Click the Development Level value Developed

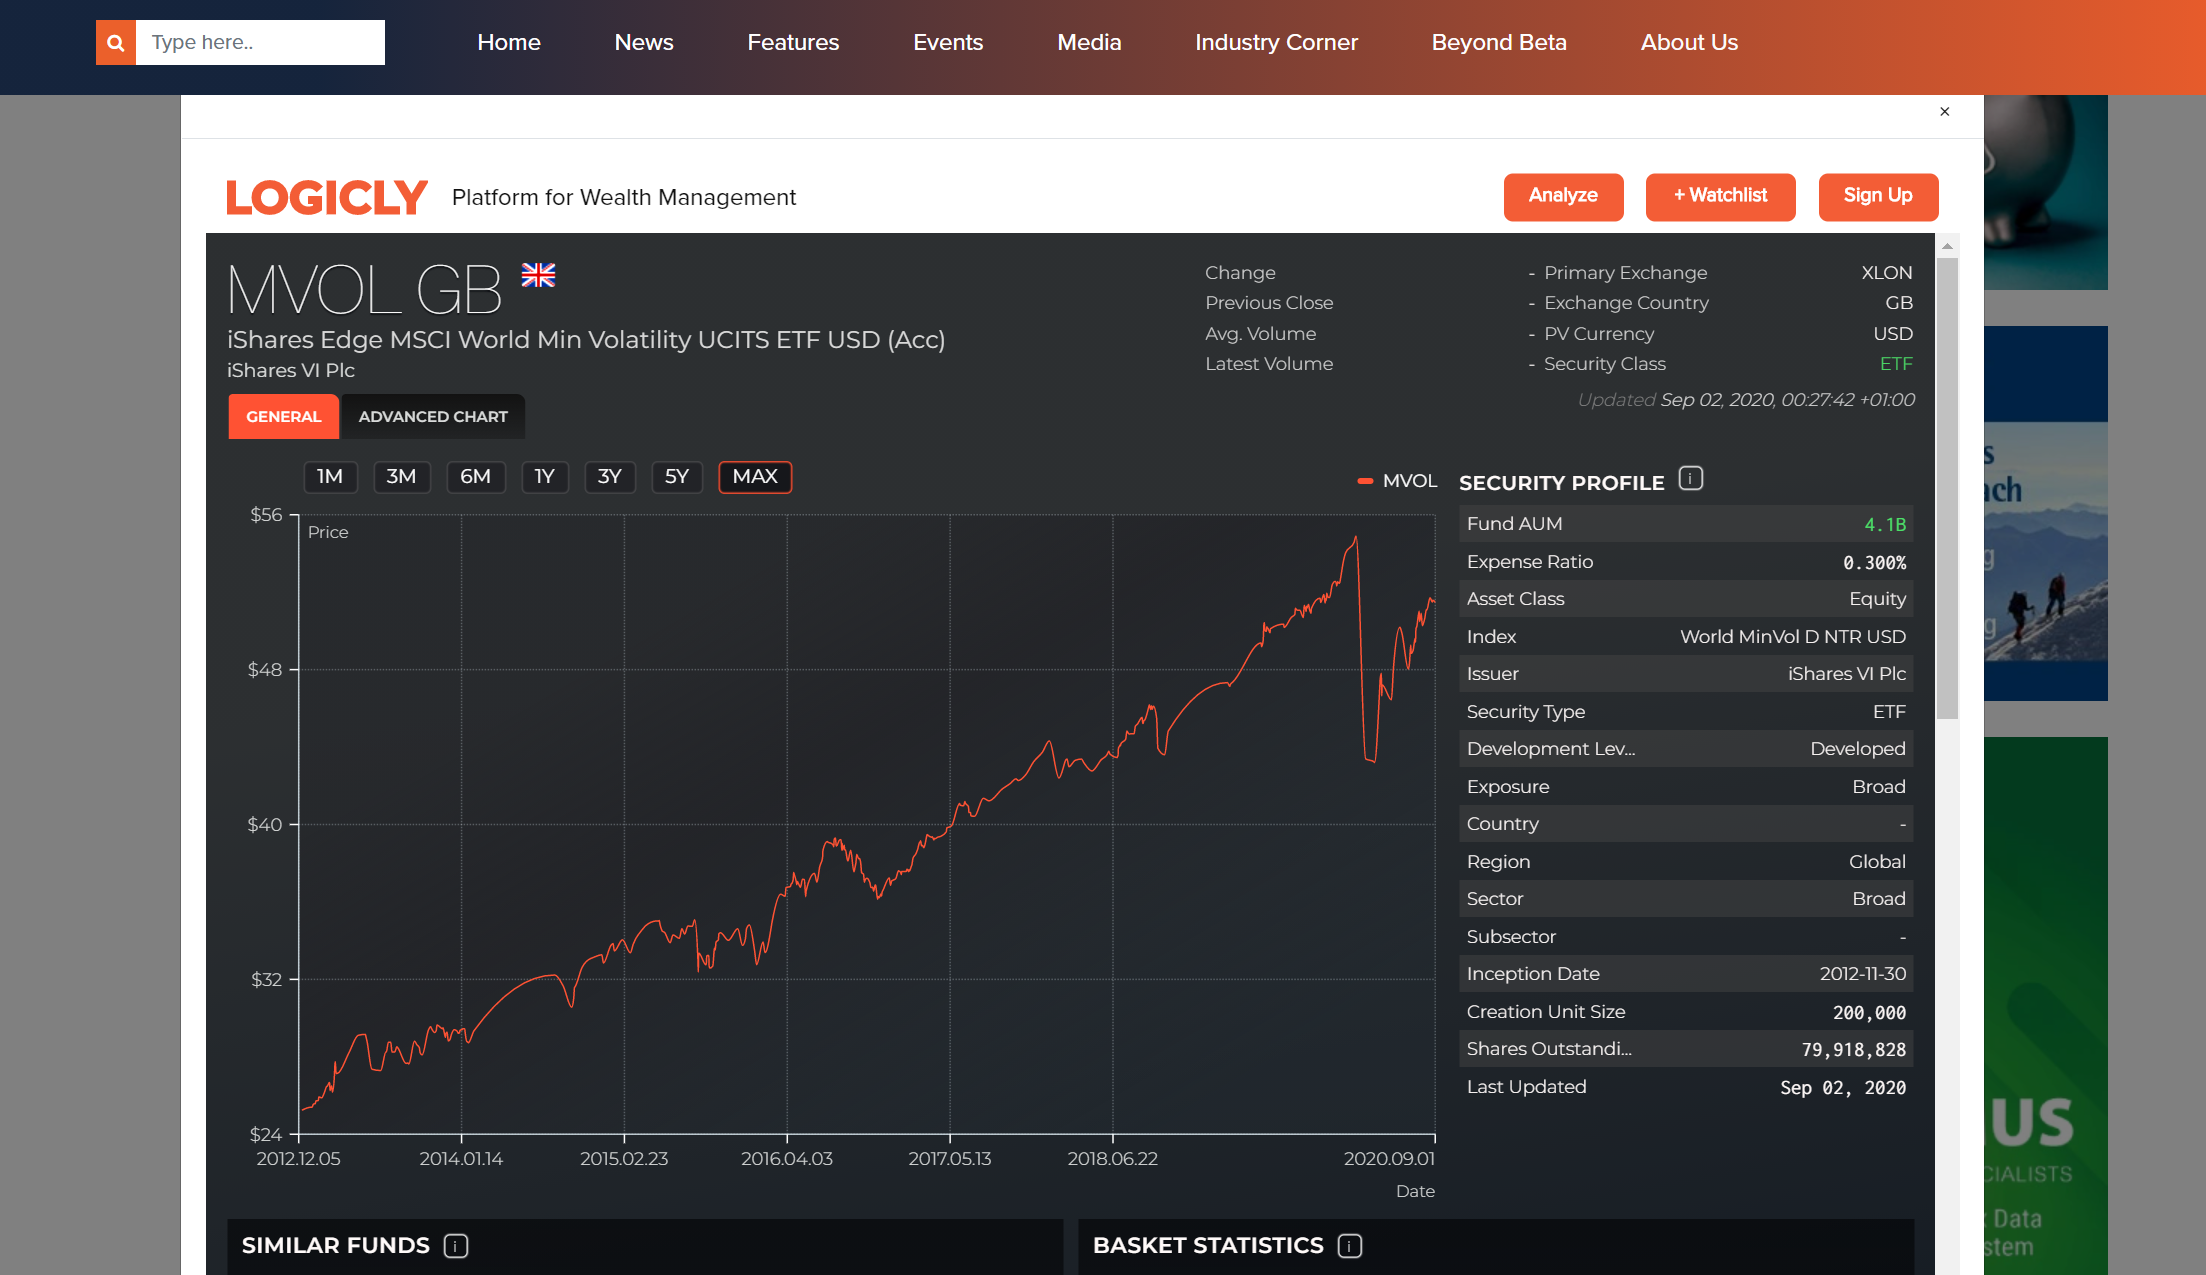coord(1858,749)
